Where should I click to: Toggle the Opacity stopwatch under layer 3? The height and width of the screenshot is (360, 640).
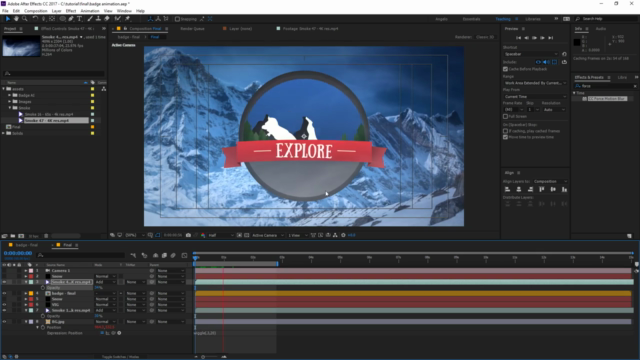coord(43,288)
